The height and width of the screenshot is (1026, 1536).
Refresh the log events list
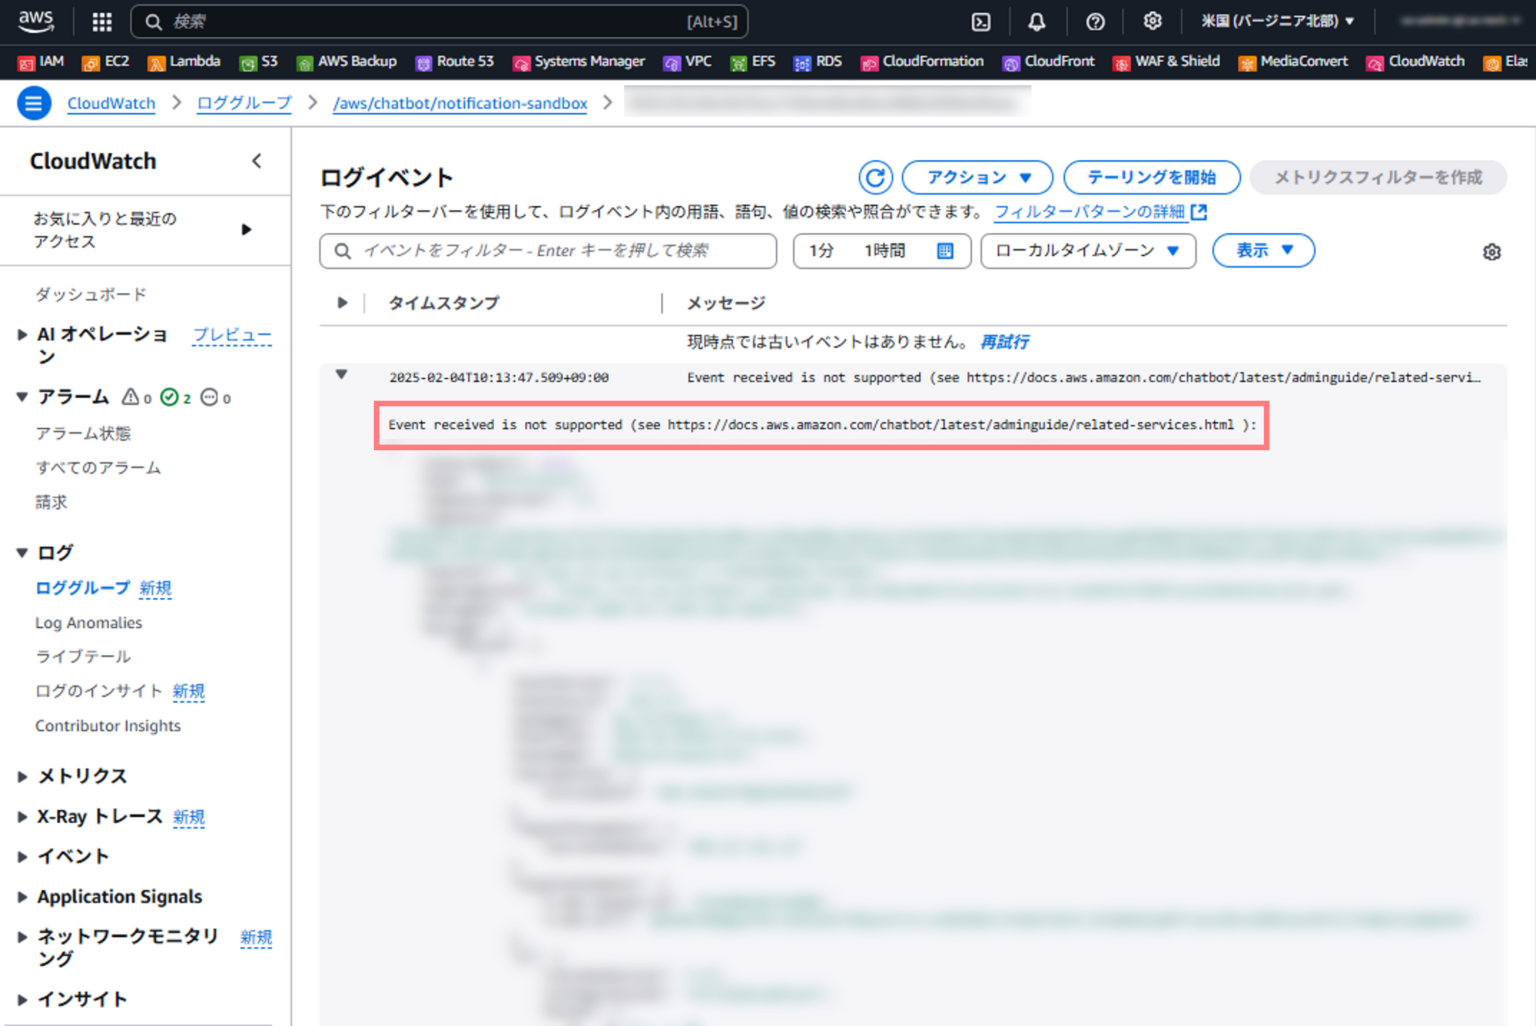click(x=875, y=177)
